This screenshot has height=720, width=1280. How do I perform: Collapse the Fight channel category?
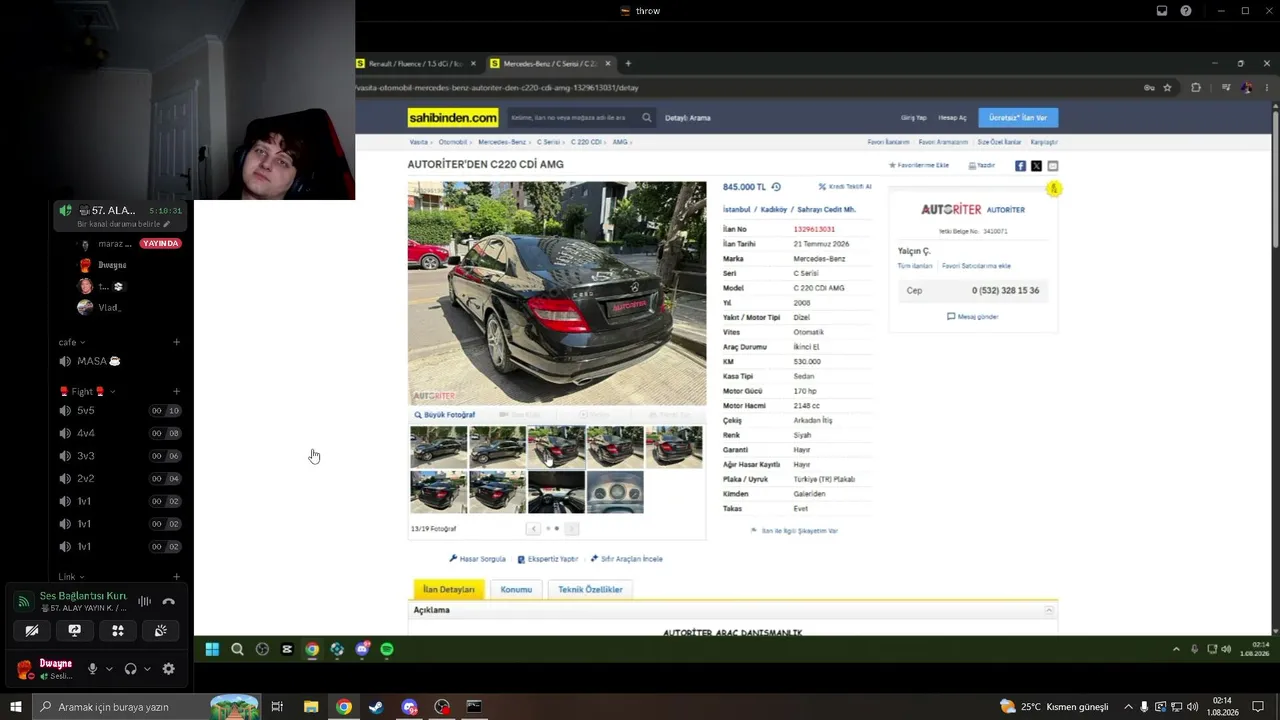[88, 392]
